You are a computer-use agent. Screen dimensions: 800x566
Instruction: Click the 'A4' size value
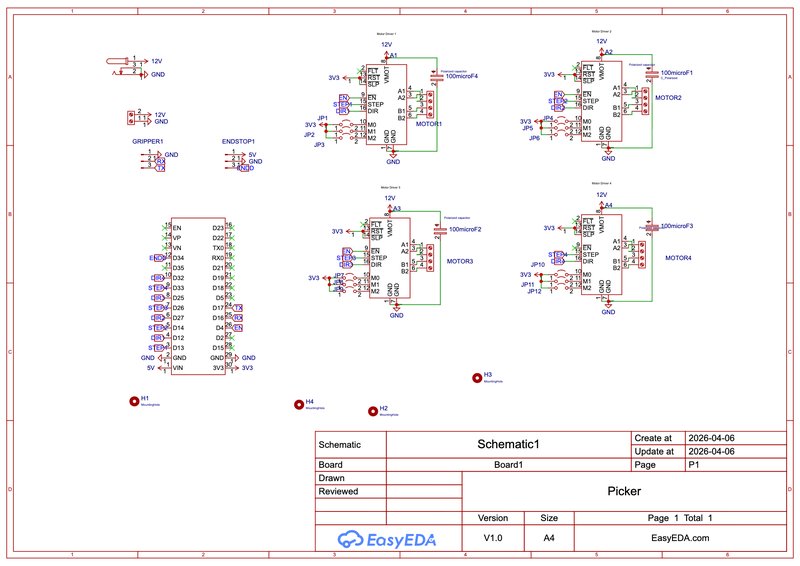(x=549, y=538)
